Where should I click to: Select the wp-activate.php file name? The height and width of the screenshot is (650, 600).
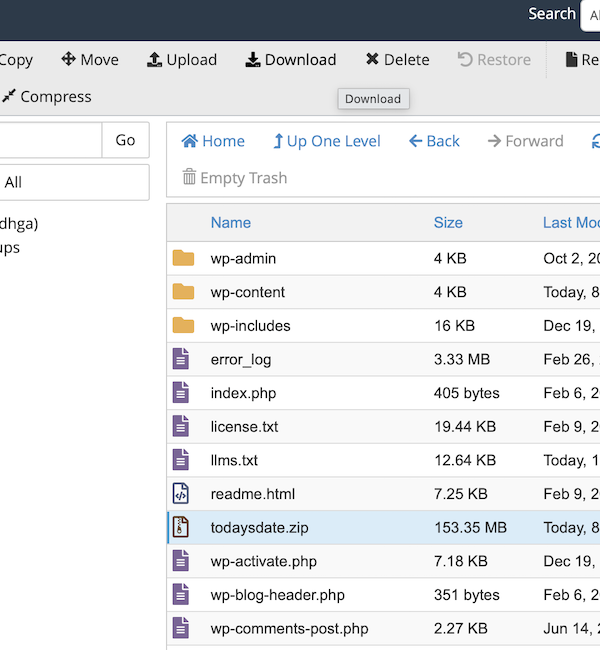tap(263, 561)
